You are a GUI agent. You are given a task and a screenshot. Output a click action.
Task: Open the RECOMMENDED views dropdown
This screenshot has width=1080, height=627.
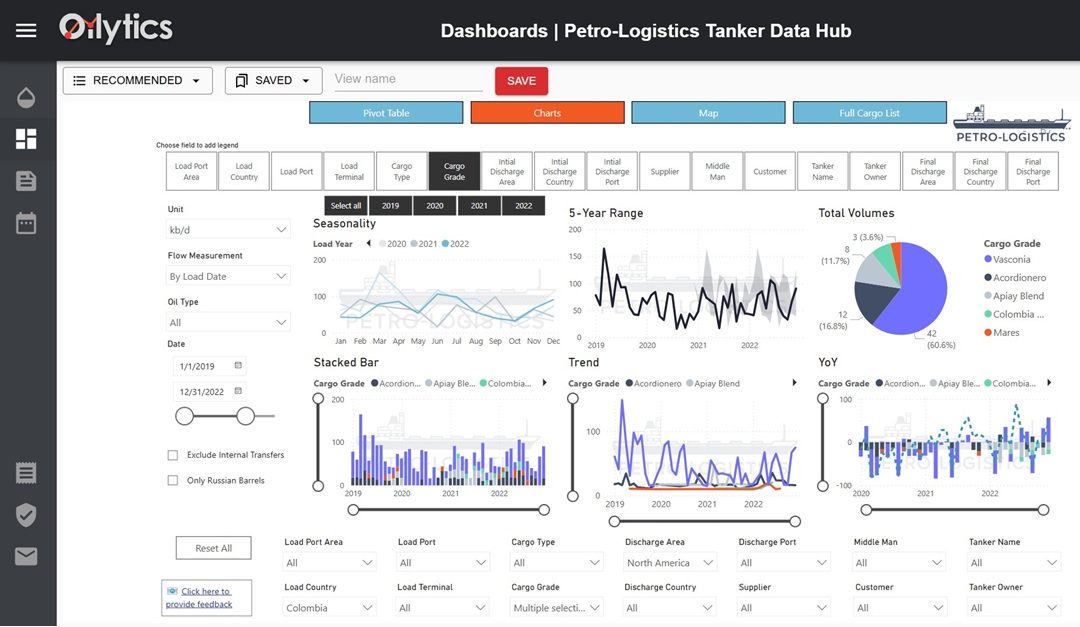(x=137, y=80)
